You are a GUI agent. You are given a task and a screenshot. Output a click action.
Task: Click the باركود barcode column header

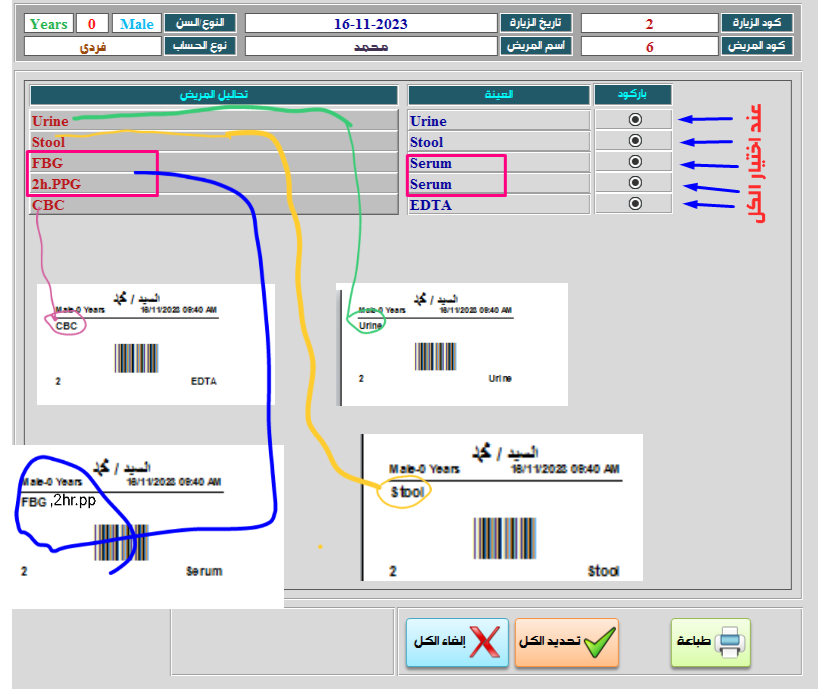pos(633,95)
